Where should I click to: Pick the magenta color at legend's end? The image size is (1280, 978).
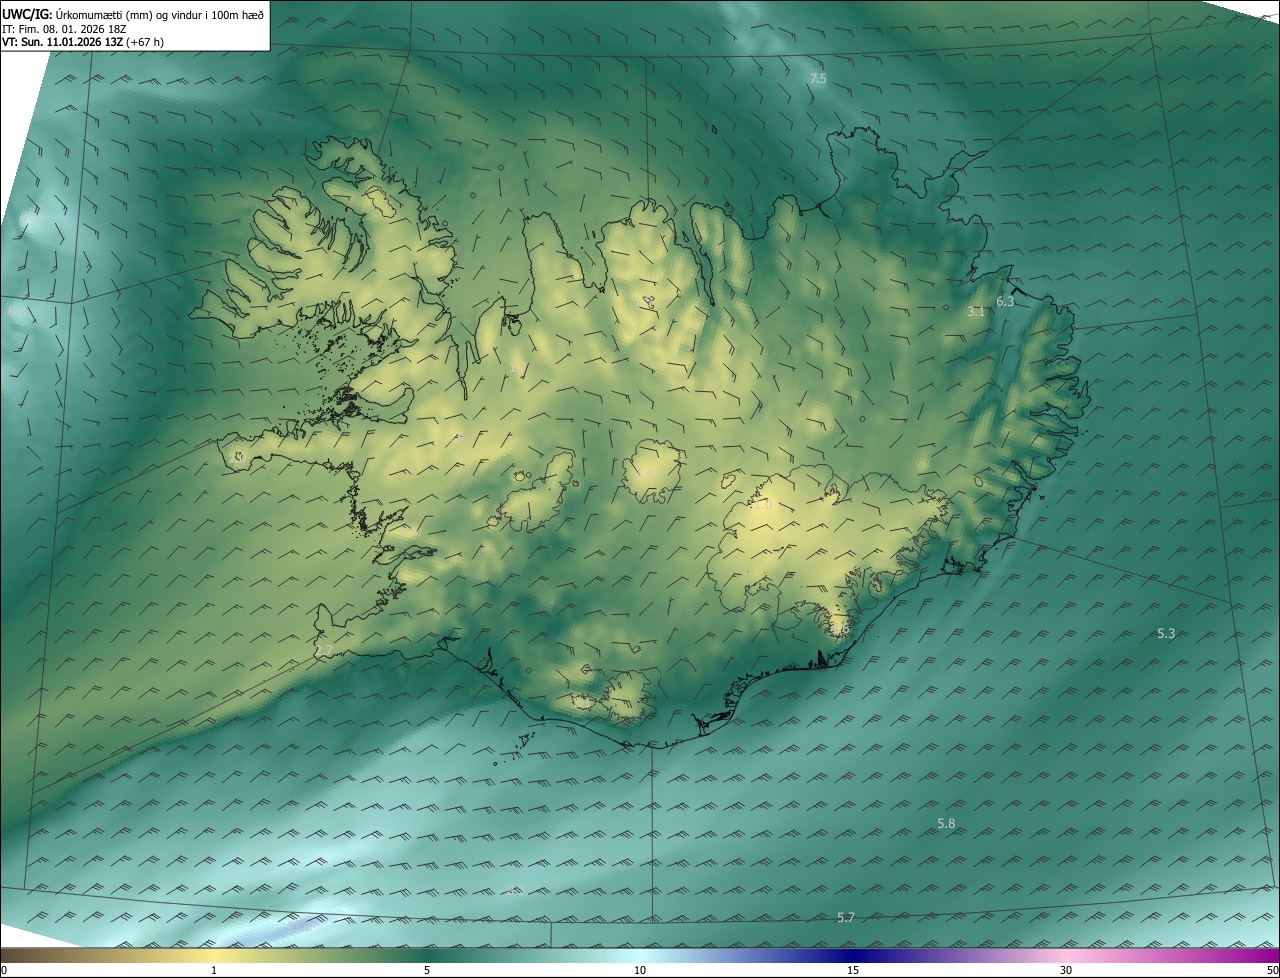1268,955
